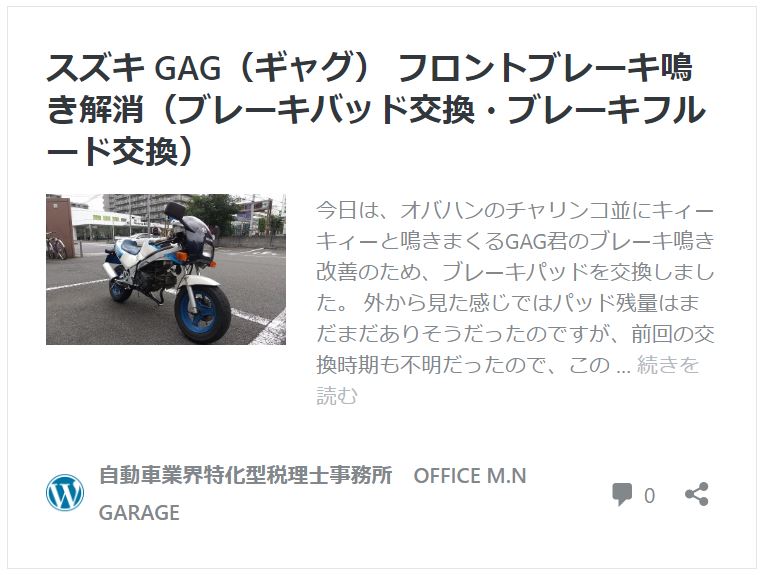Follow the 続きを link text
The height and width of the screenshot is (575, 764).
click(x=668, y=364)
